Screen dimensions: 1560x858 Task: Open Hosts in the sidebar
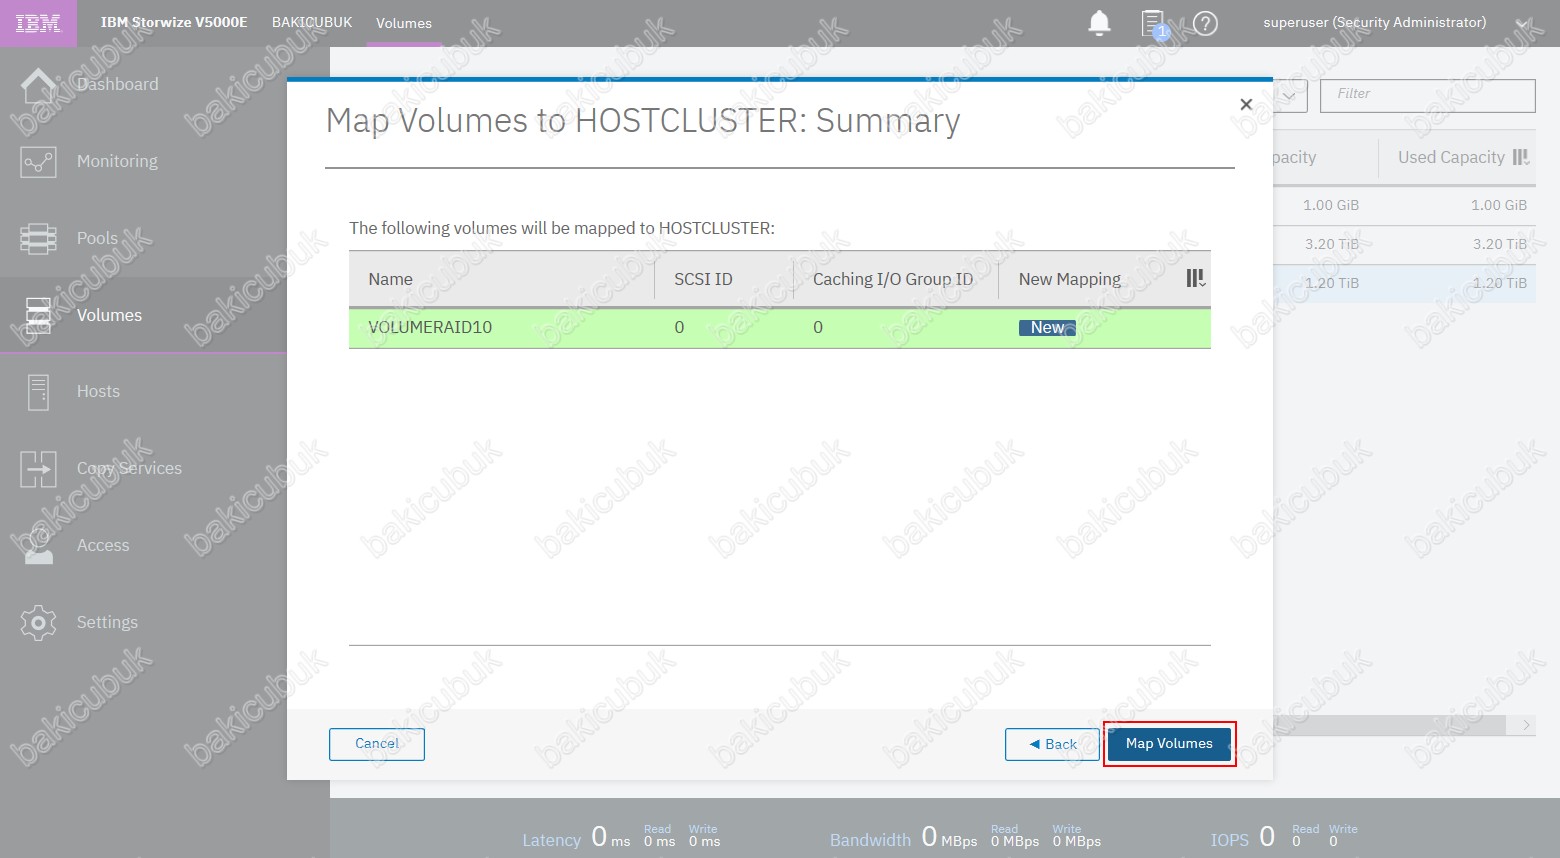pos(98,391)
